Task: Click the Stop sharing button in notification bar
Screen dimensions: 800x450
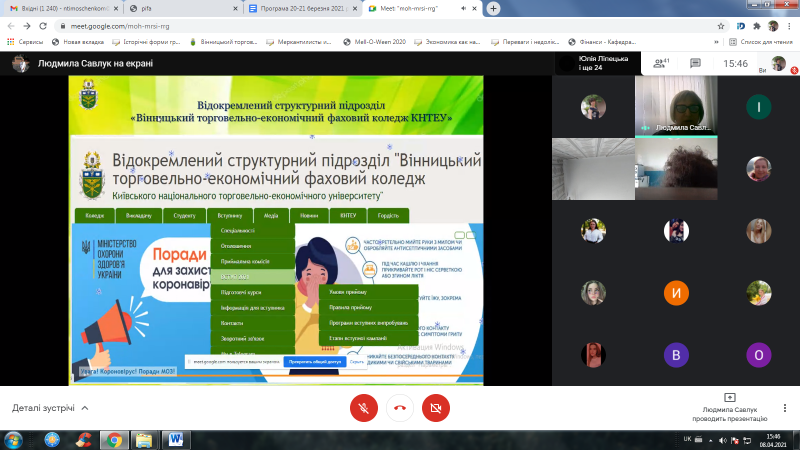Action: tap(315, 362)
